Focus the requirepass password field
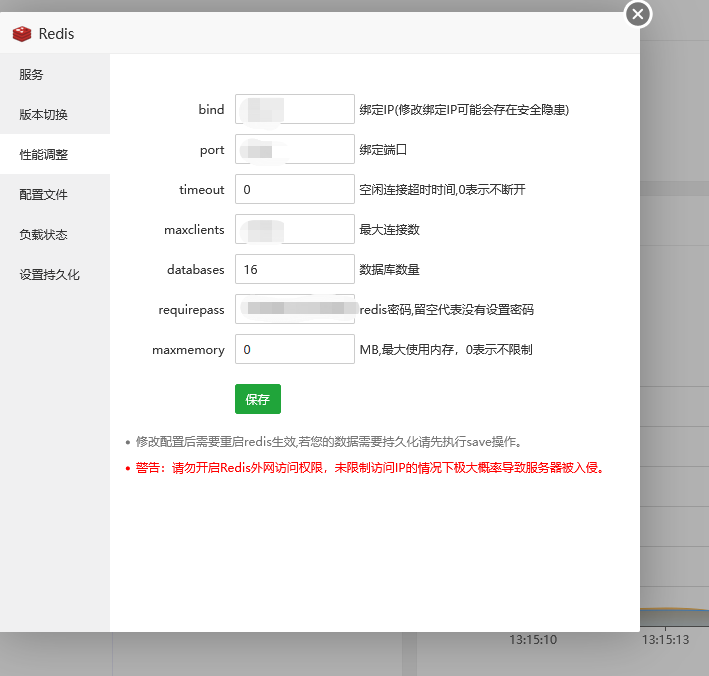This screenshot has width=709, height=676. point(295,309)
